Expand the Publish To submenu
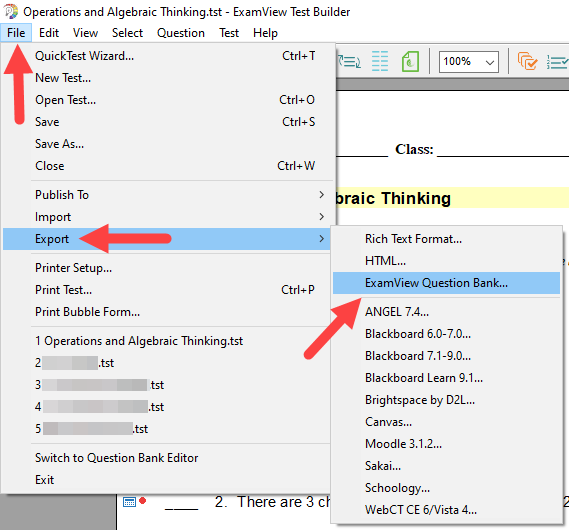Viewport: 569px width, 530px height. [x=168, y=195]
